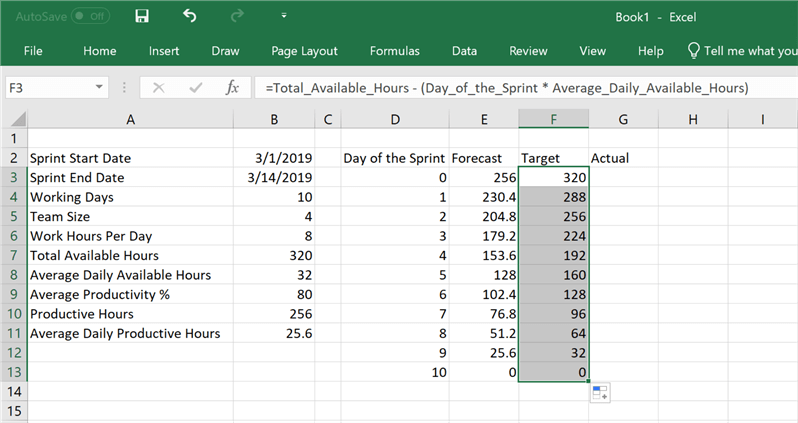The width and height of the screenshot is (798, 423).
Task: Click the Enter checkmark in formula bar
Action: pos(196,88)
